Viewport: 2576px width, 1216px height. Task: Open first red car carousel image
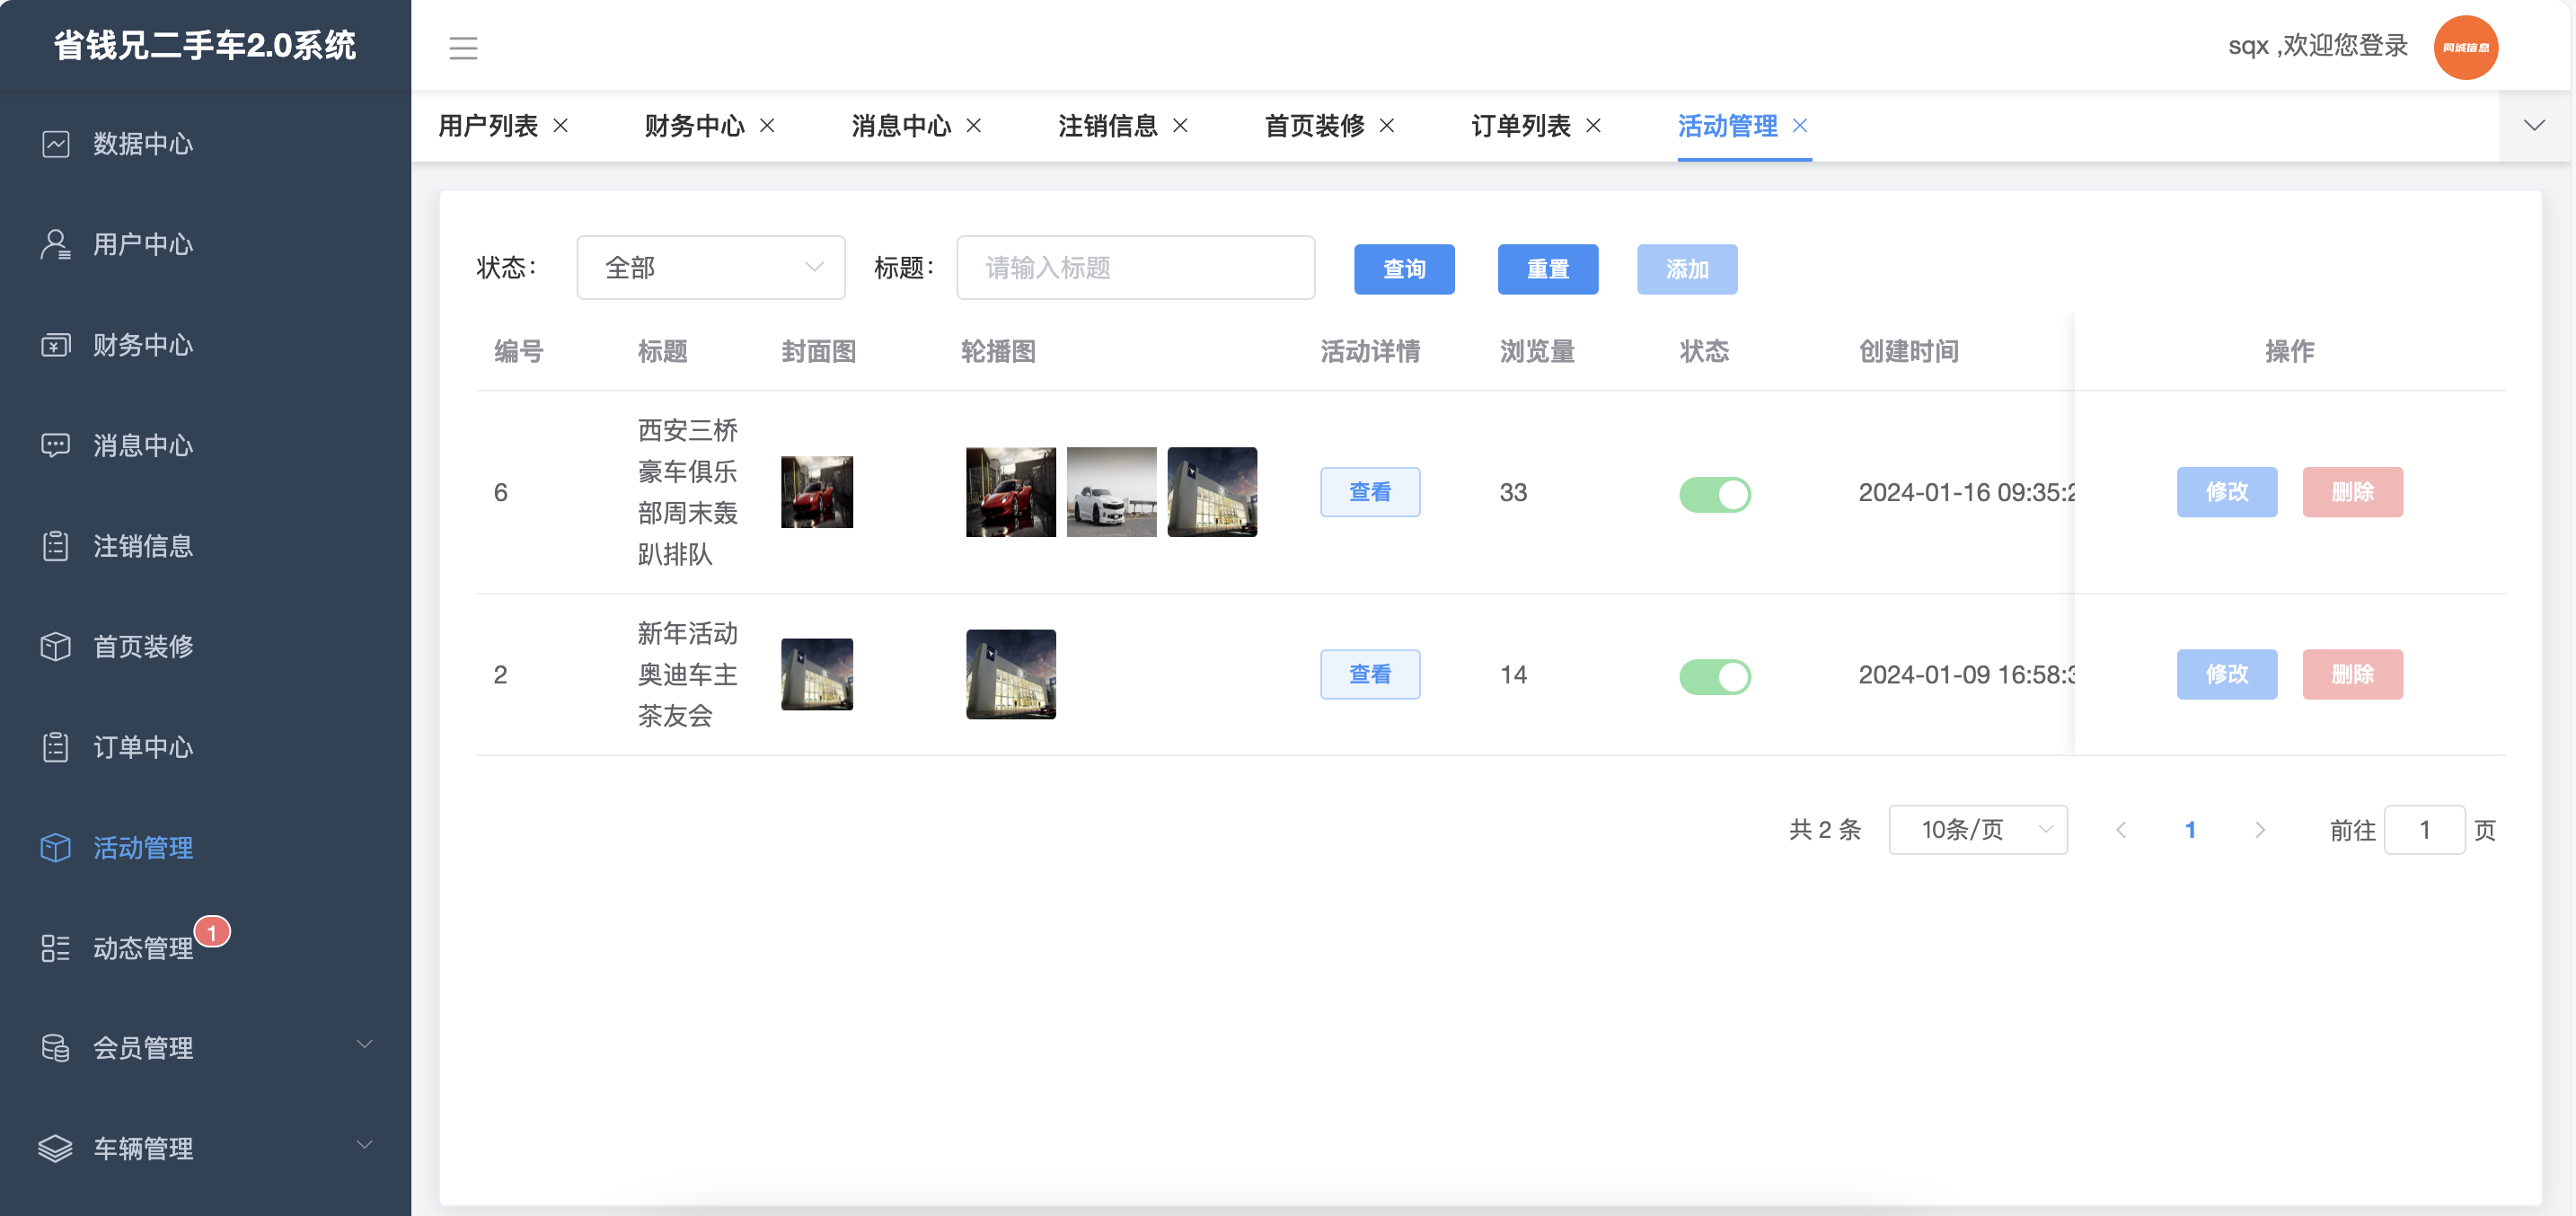[1011, 492]
